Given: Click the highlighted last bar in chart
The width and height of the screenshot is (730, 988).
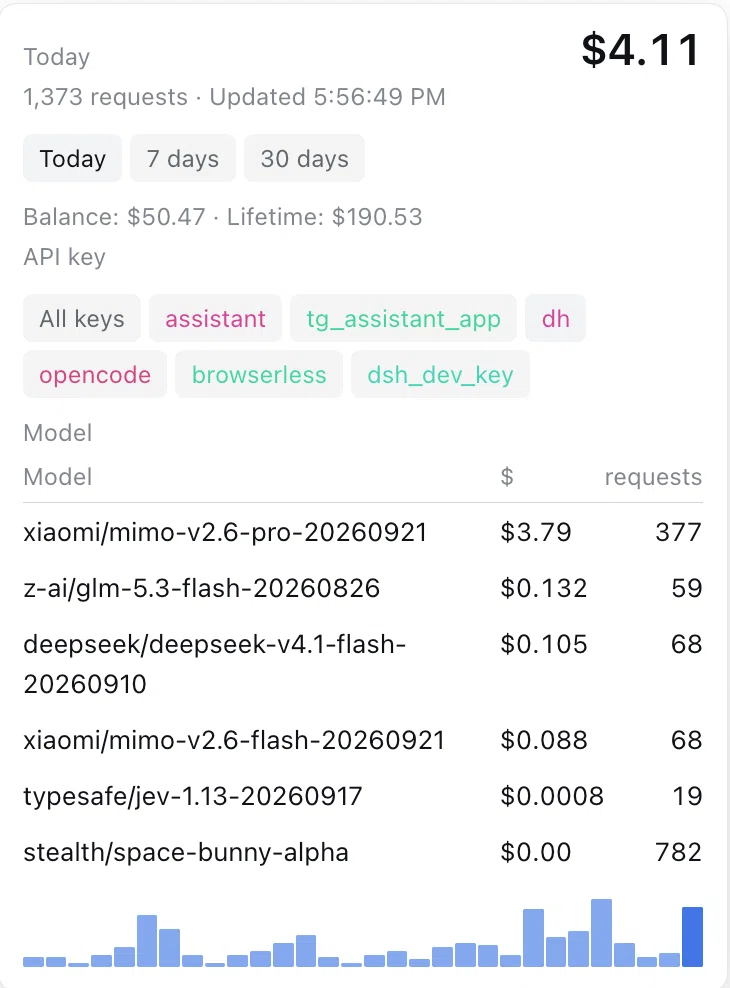Looking at the screenshot, I should pyautogui.click(x=692, y=936).
